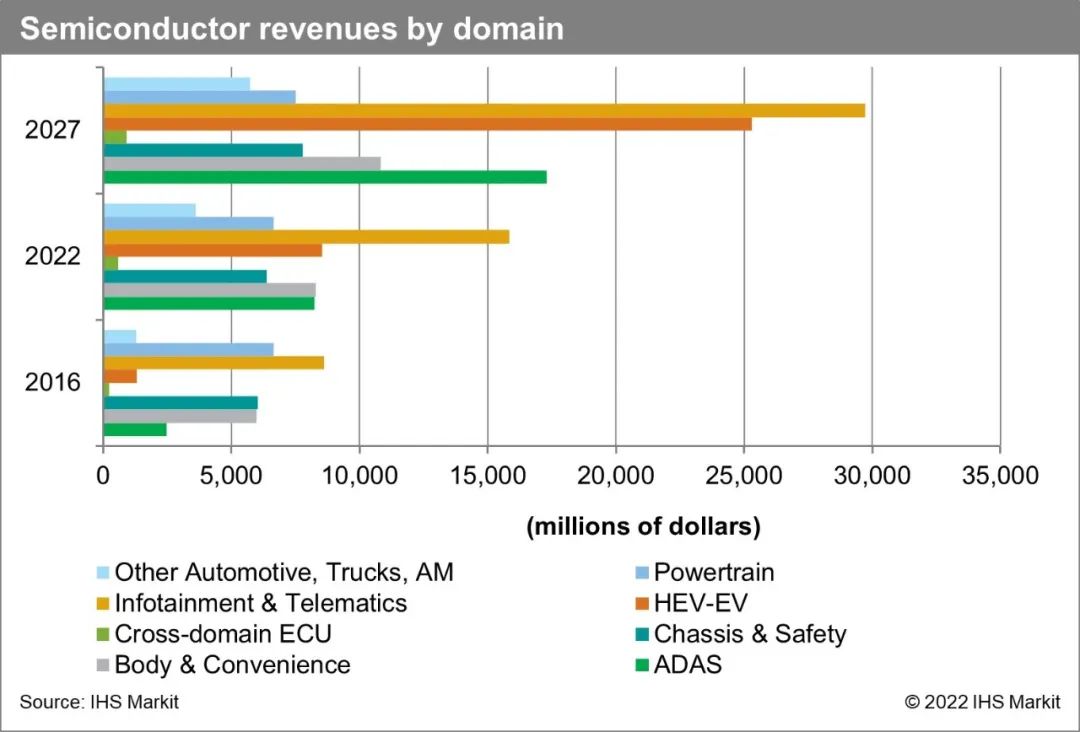Click the 2027 Infotainment & Telematics bar
This screenshot has height=732, width=1080.
(484, 110)
